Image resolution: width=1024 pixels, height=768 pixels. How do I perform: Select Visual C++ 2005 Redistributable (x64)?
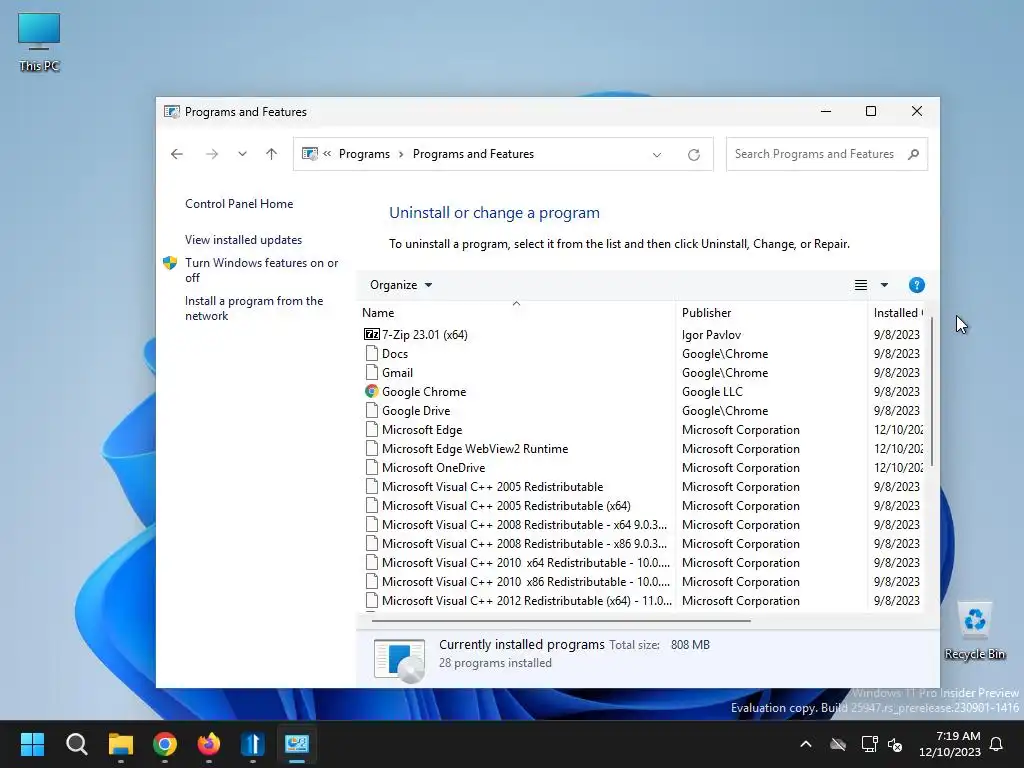(x=506, y=505)
